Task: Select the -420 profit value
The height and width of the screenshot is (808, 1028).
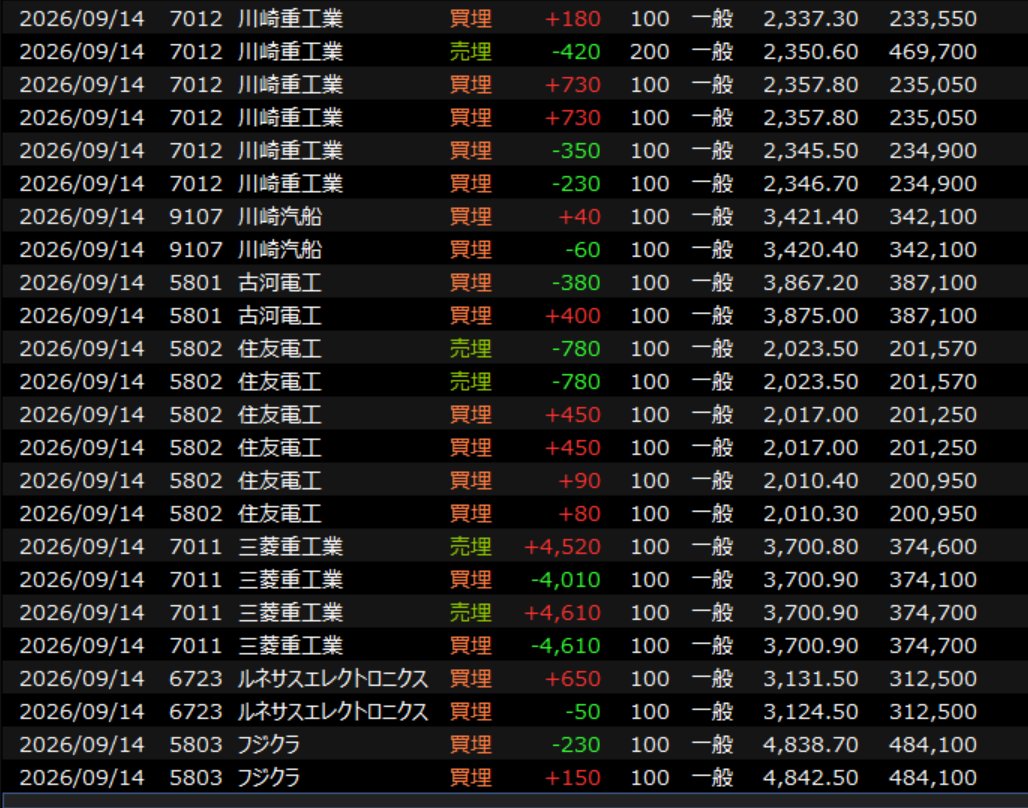Action: (x=576, y=51)
